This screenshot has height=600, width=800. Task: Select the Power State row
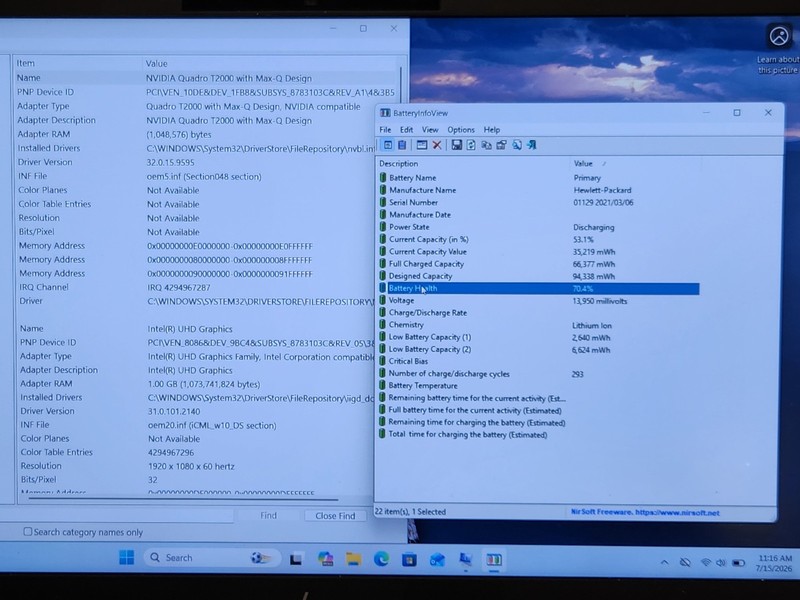(539, 227)
